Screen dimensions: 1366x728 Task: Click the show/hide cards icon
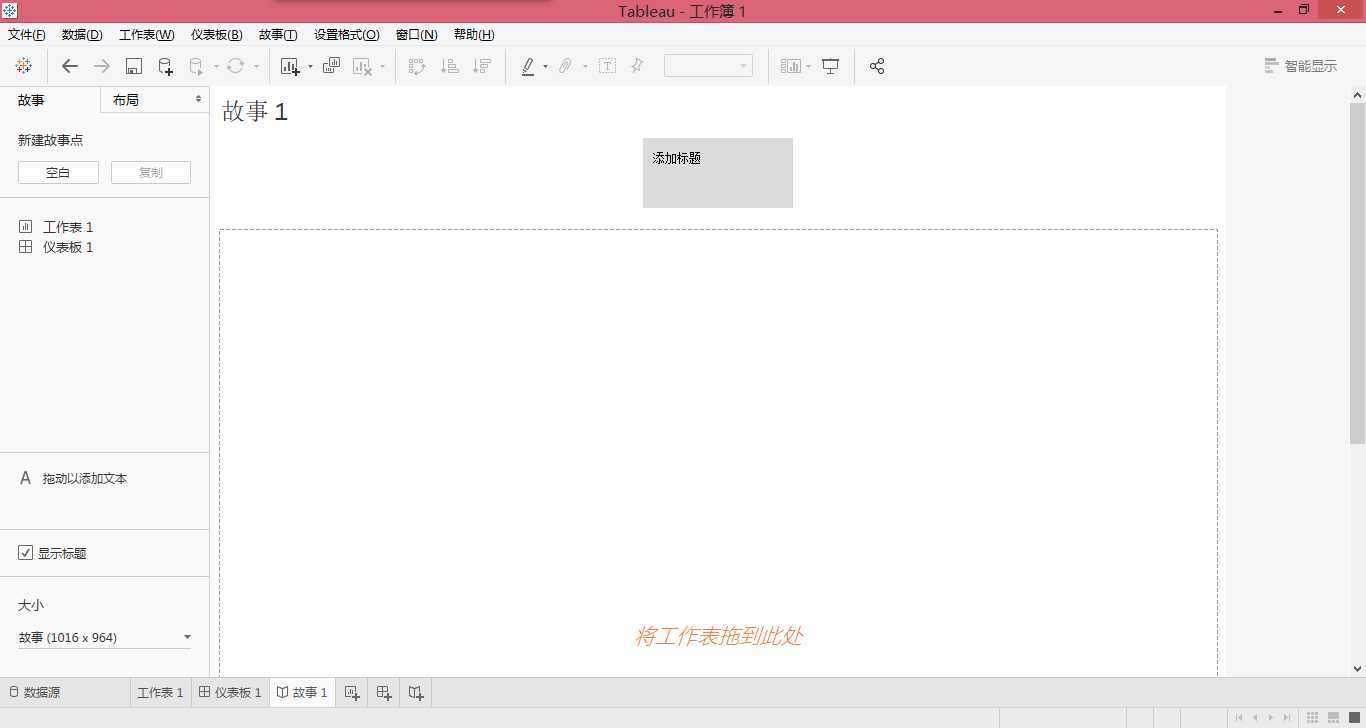[790, 66]
